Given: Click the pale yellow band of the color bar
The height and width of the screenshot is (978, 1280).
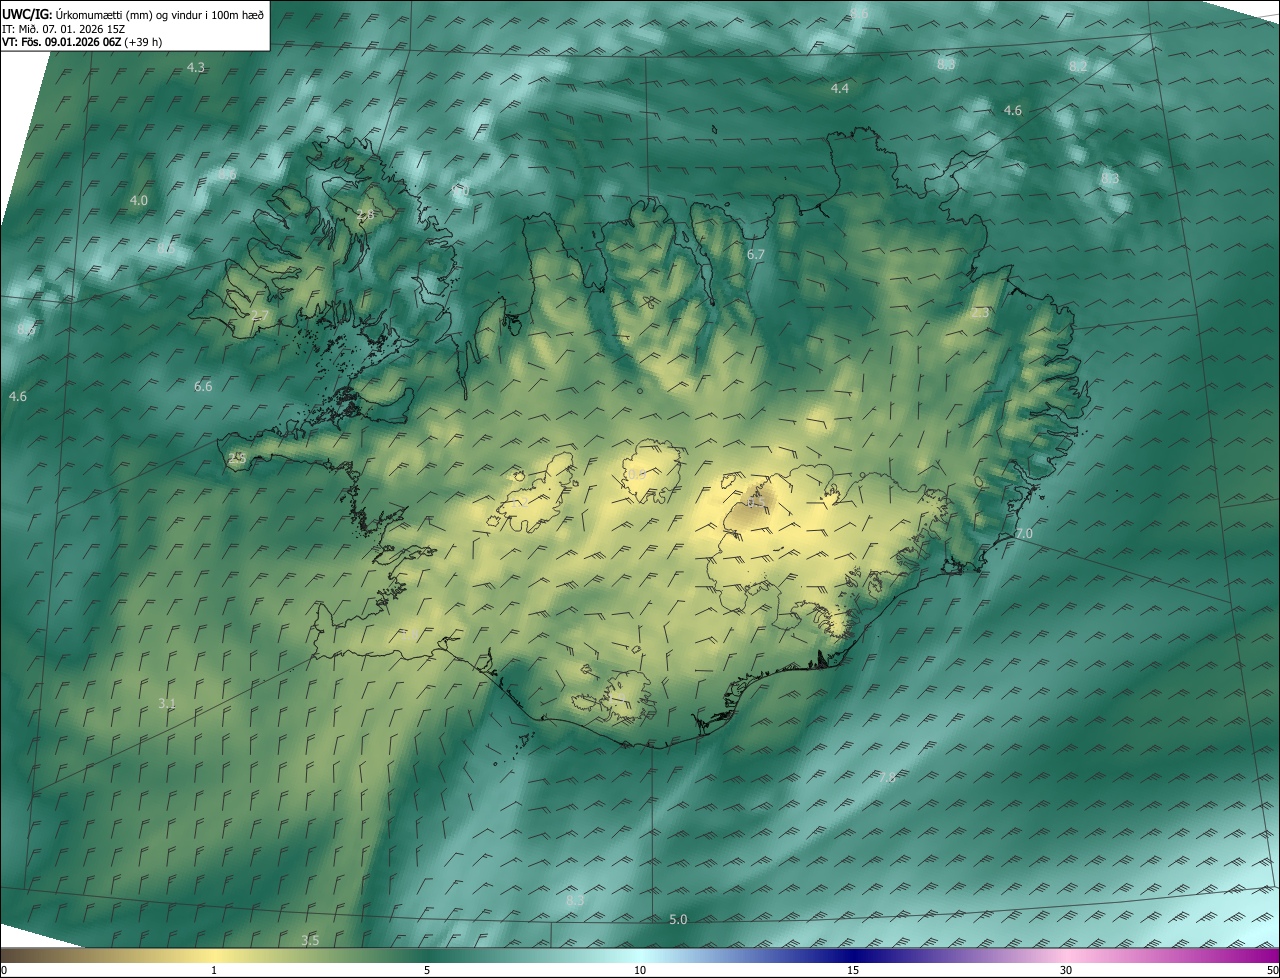Looking at the screenshot, I should pyautogui.click(x=214, y=956).
